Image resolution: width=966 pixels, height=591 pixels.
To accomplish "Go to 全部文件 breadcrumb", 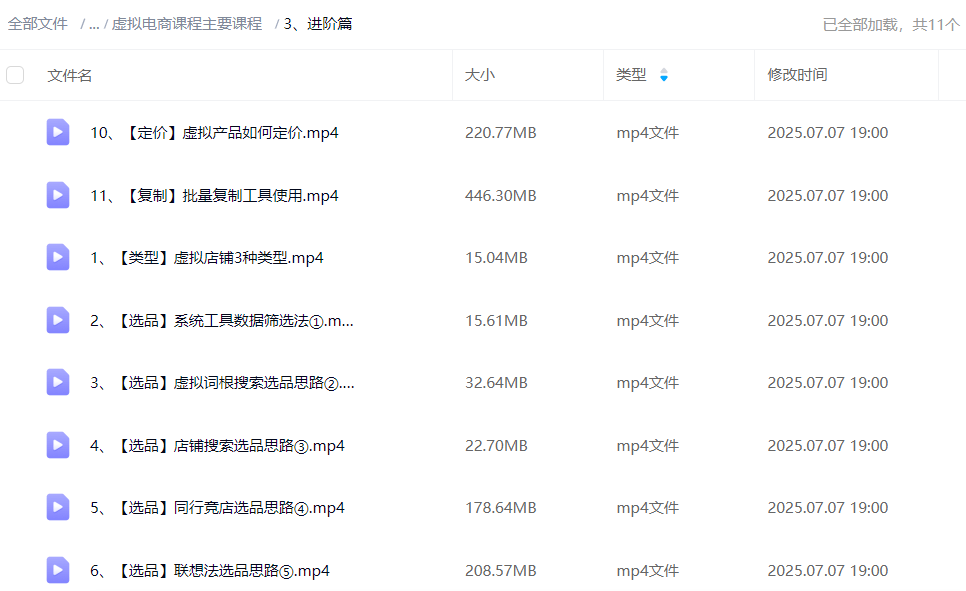I will (x=38, y=24).
